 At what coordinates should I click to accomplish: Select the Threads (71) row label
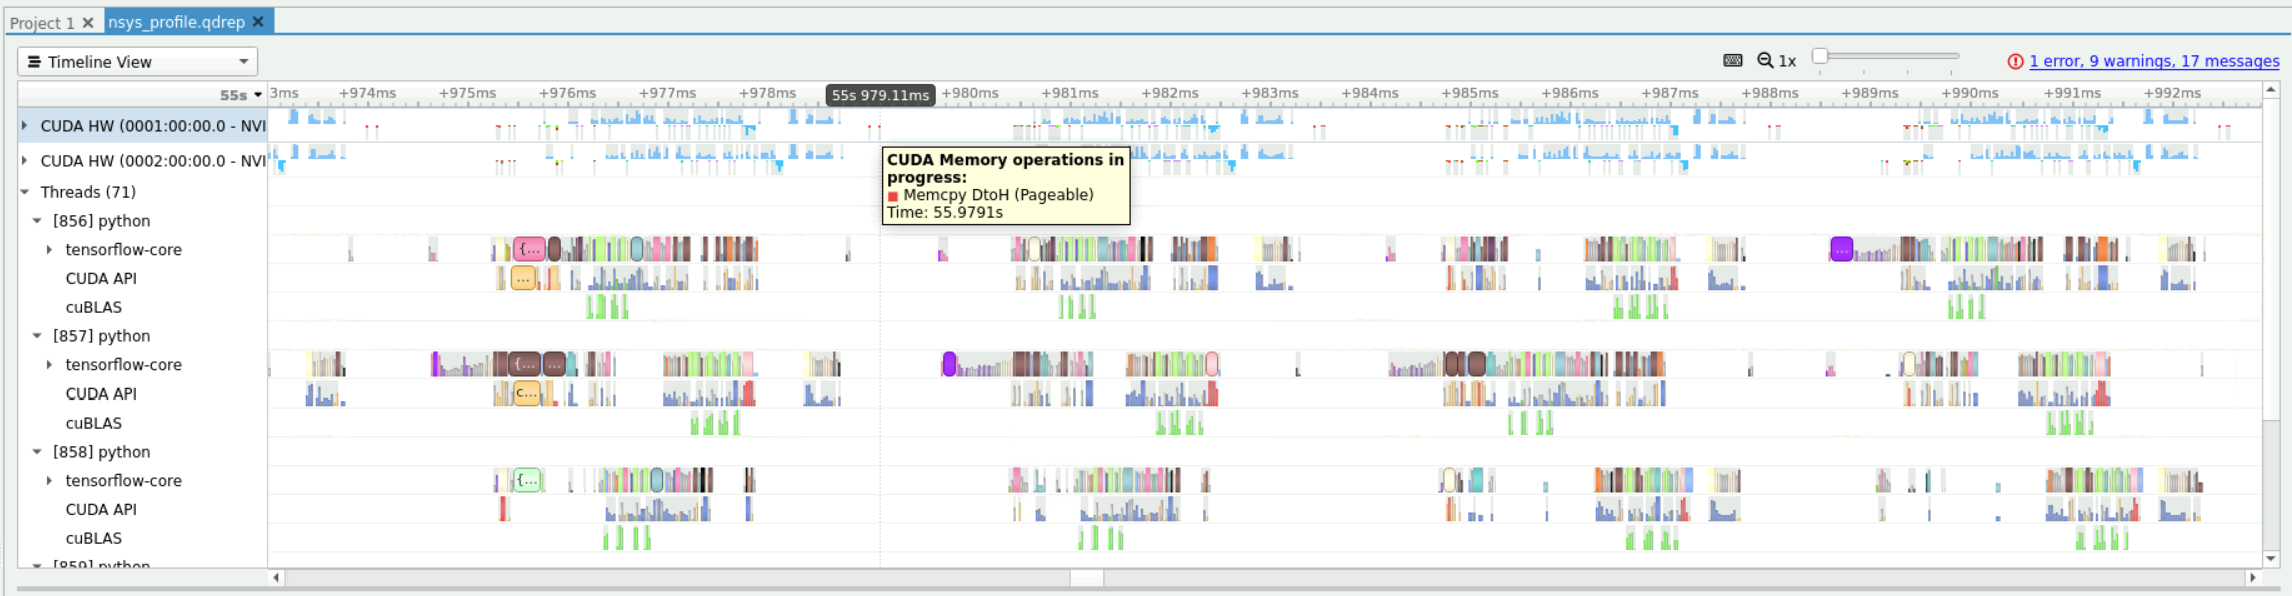pyautogui.click(x=88, y=192)
